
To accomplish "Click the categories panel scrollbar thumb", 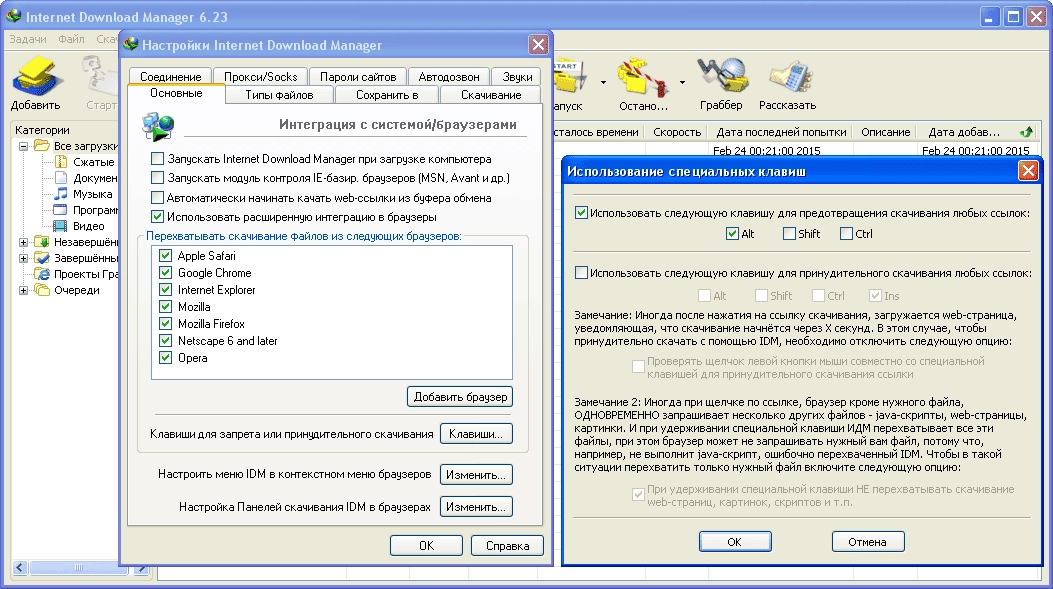I will [x=79, y=568].
